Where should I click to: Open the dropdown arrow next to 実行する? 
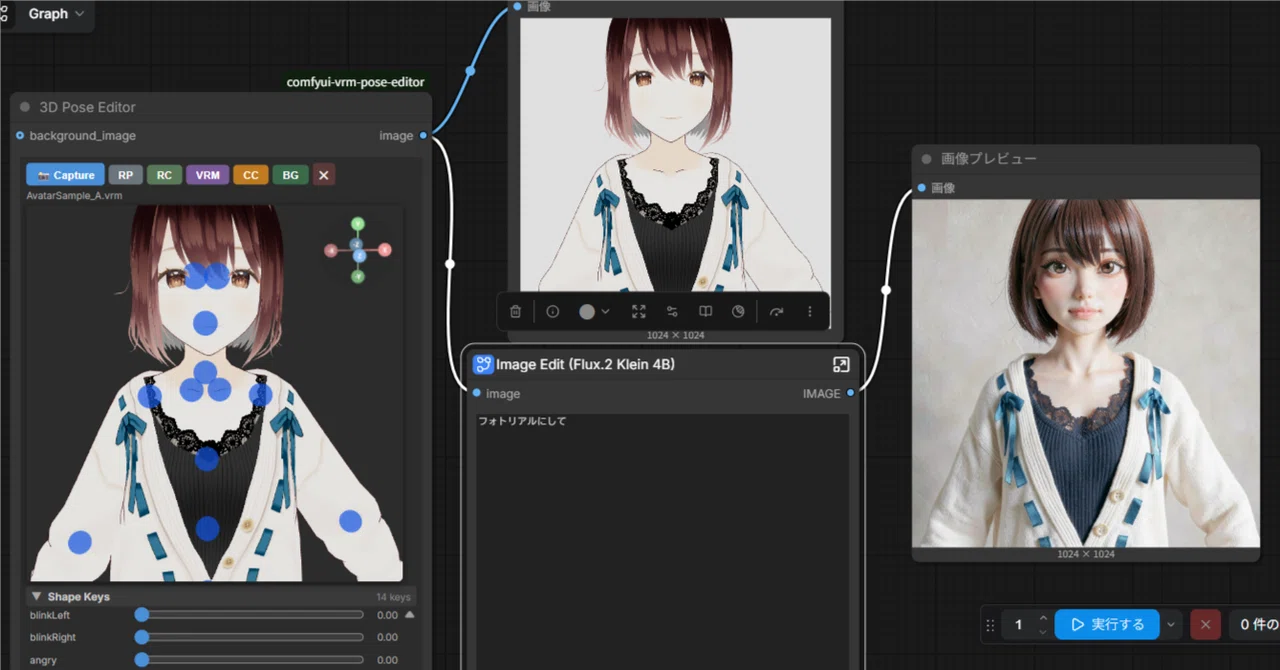pos(1171,625)
